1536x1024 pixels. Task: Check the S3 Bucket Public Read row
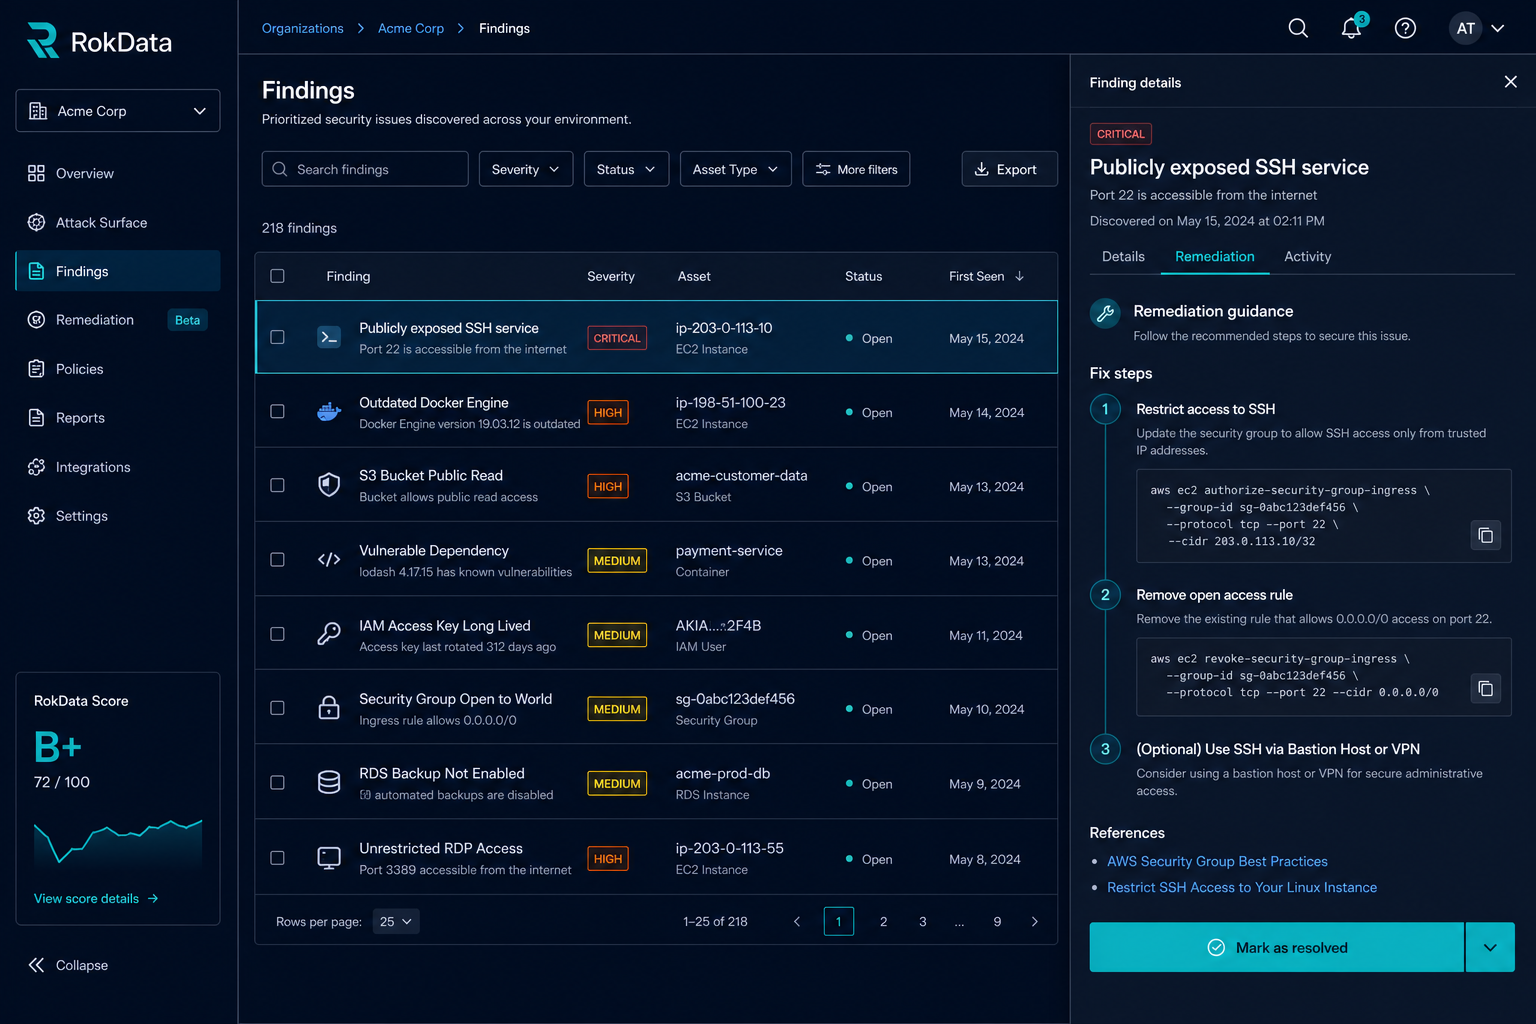tap(278, 486)
